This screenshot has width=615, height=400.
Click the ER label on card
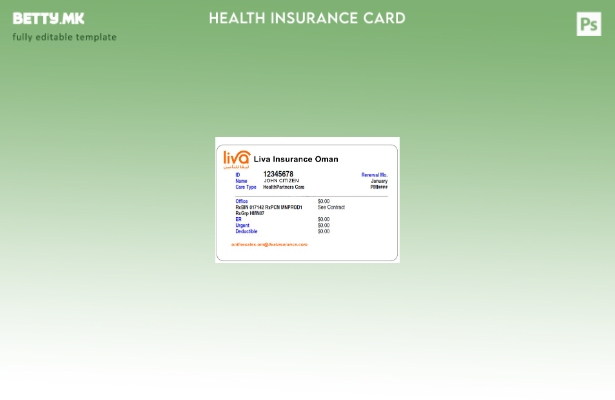(238, 219)
